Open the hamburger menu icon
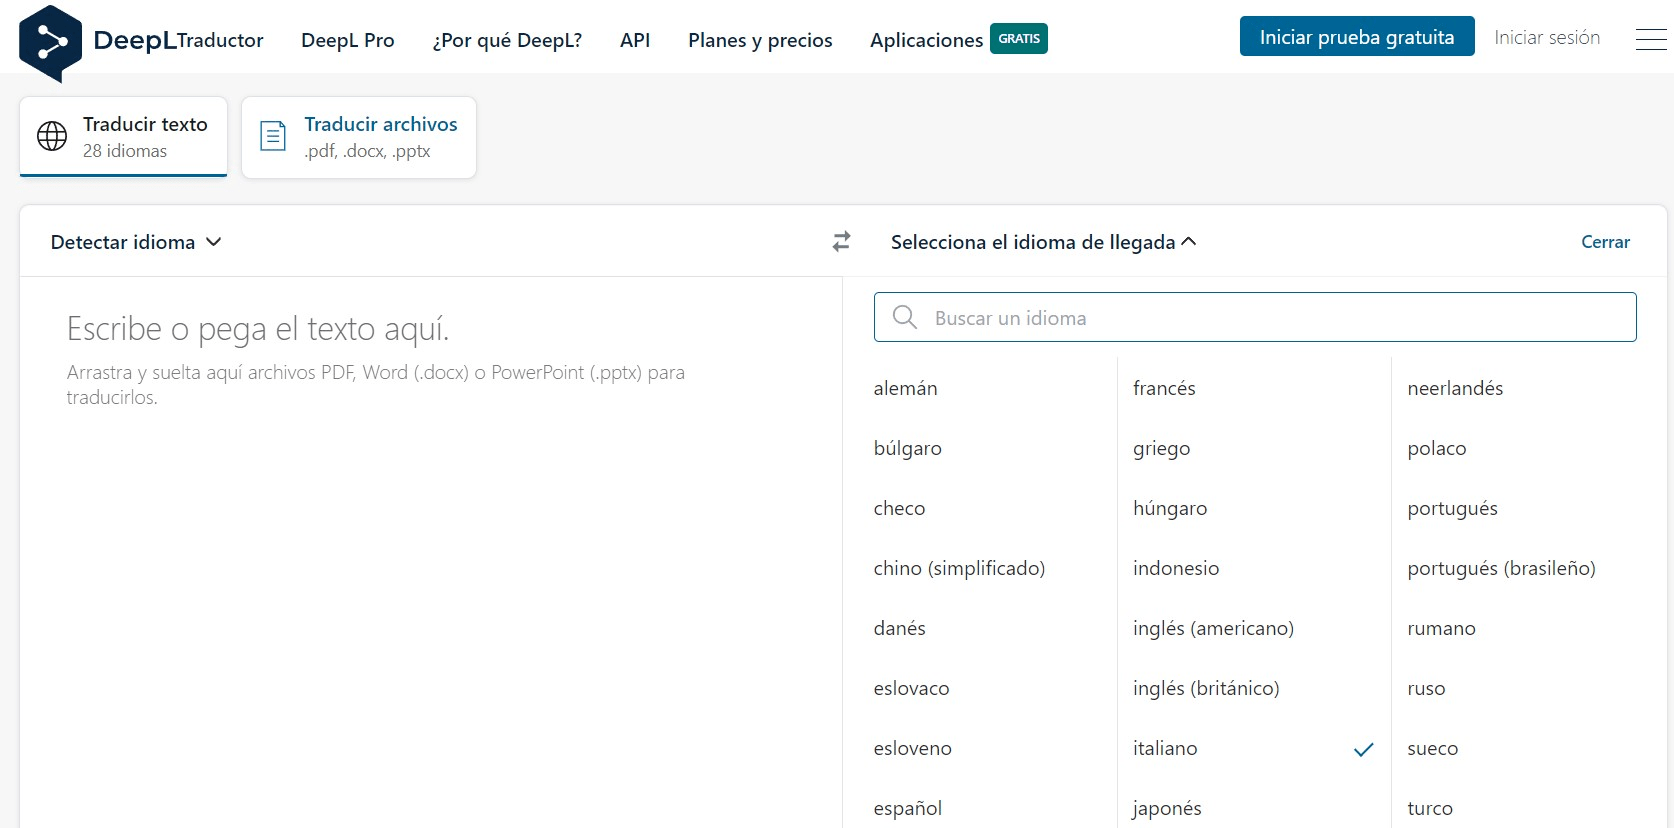Viewport: 1674px width, 828px height. pyautogui.click(x=1650, y=39)
